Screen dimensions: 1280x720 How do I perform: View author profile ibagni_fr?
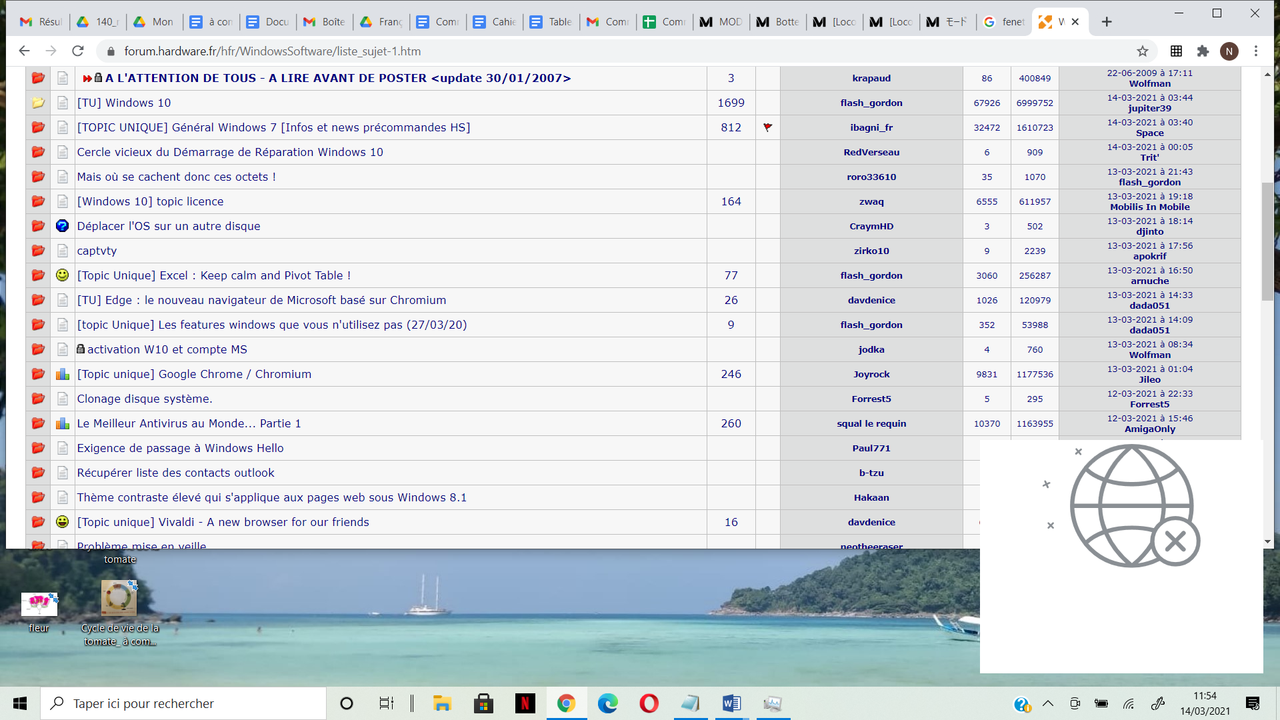871,128
